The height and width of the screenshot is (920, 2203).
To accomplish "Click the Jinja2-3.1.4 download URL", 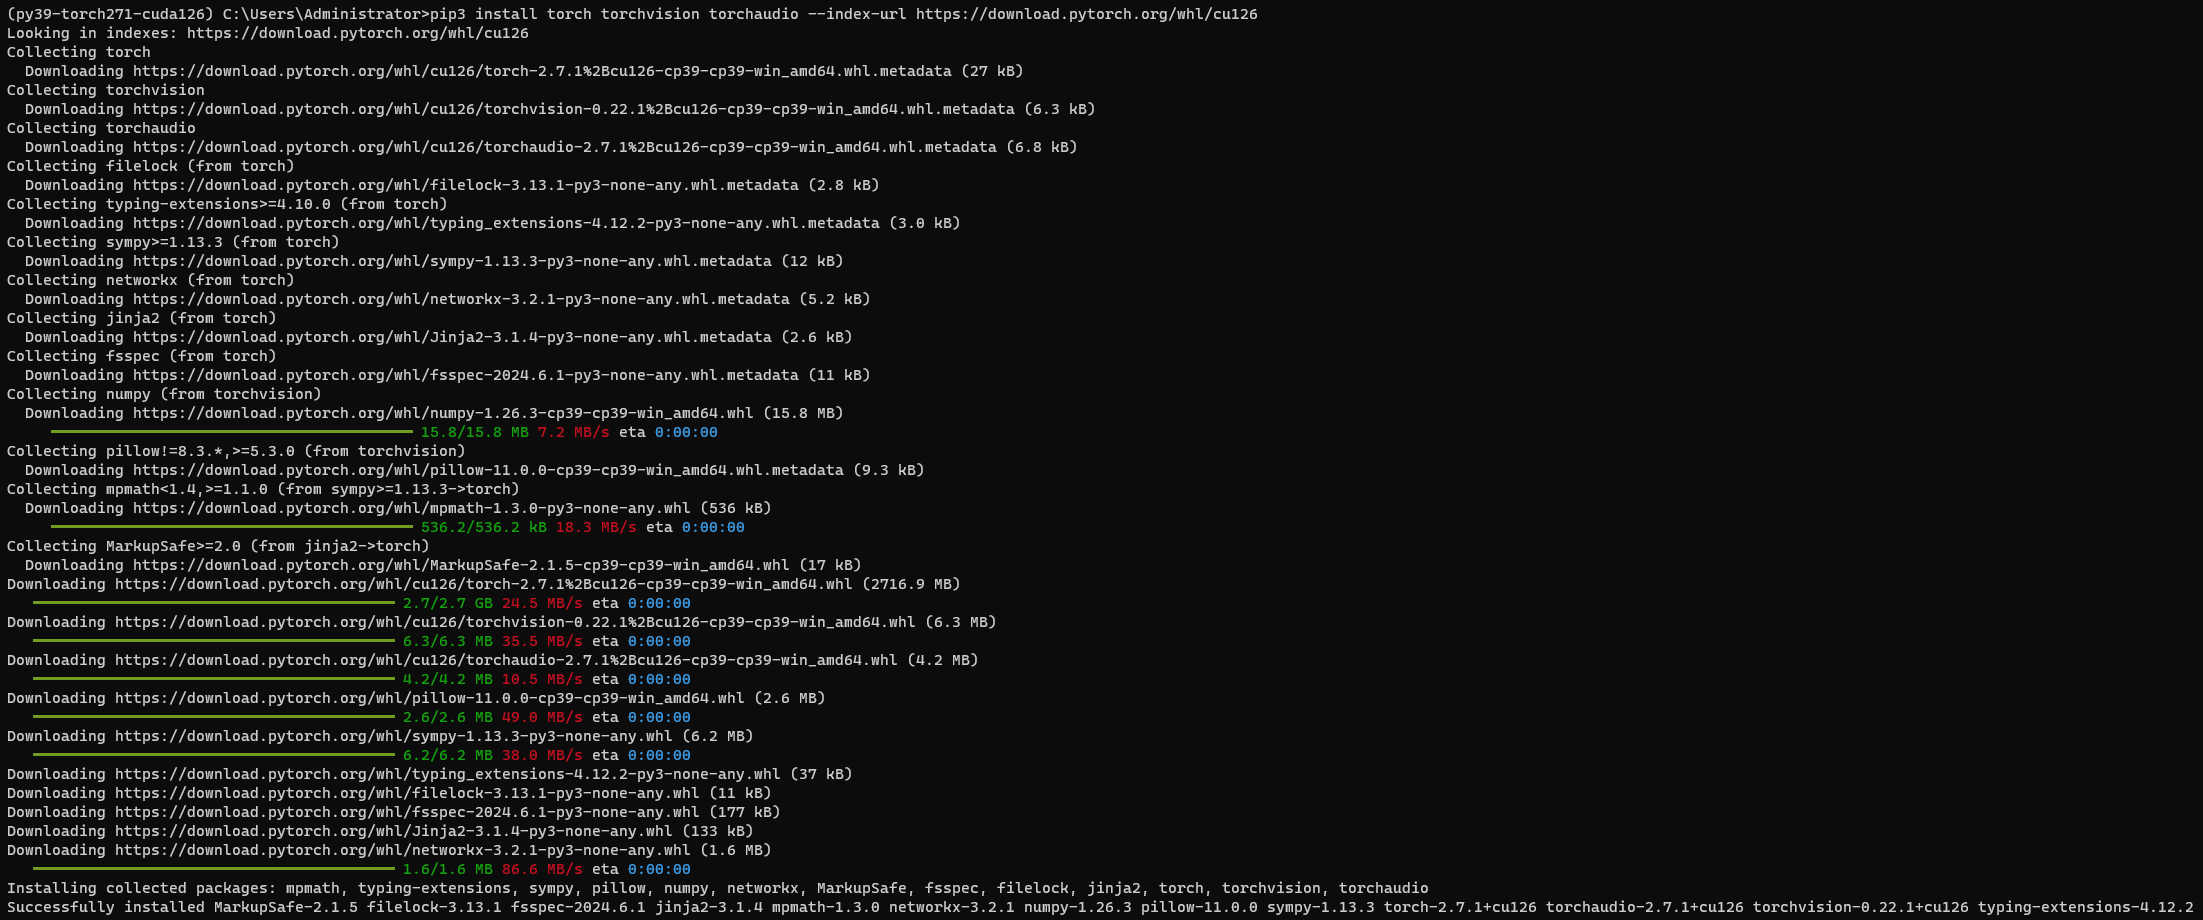I will (x=370, y=831).
